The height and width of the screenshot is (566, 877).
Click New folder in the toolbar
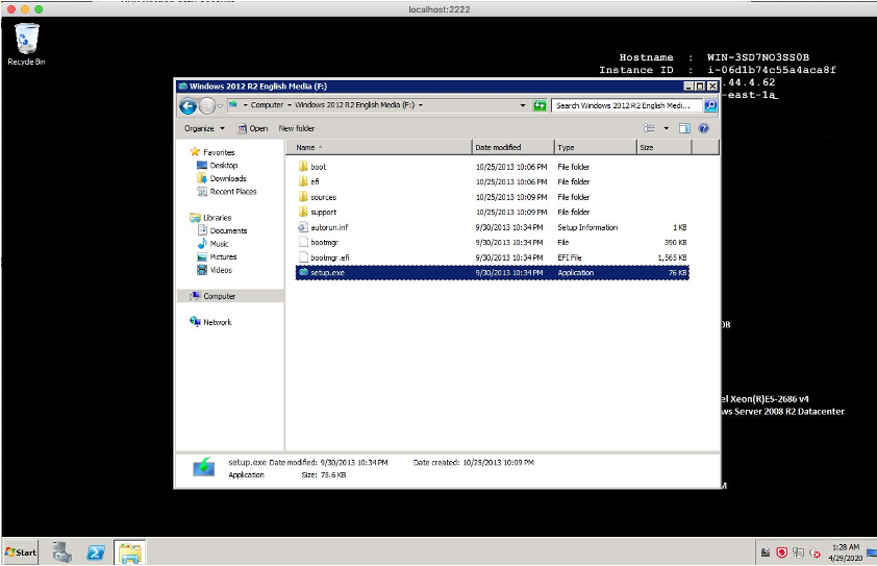coord(296,129)
